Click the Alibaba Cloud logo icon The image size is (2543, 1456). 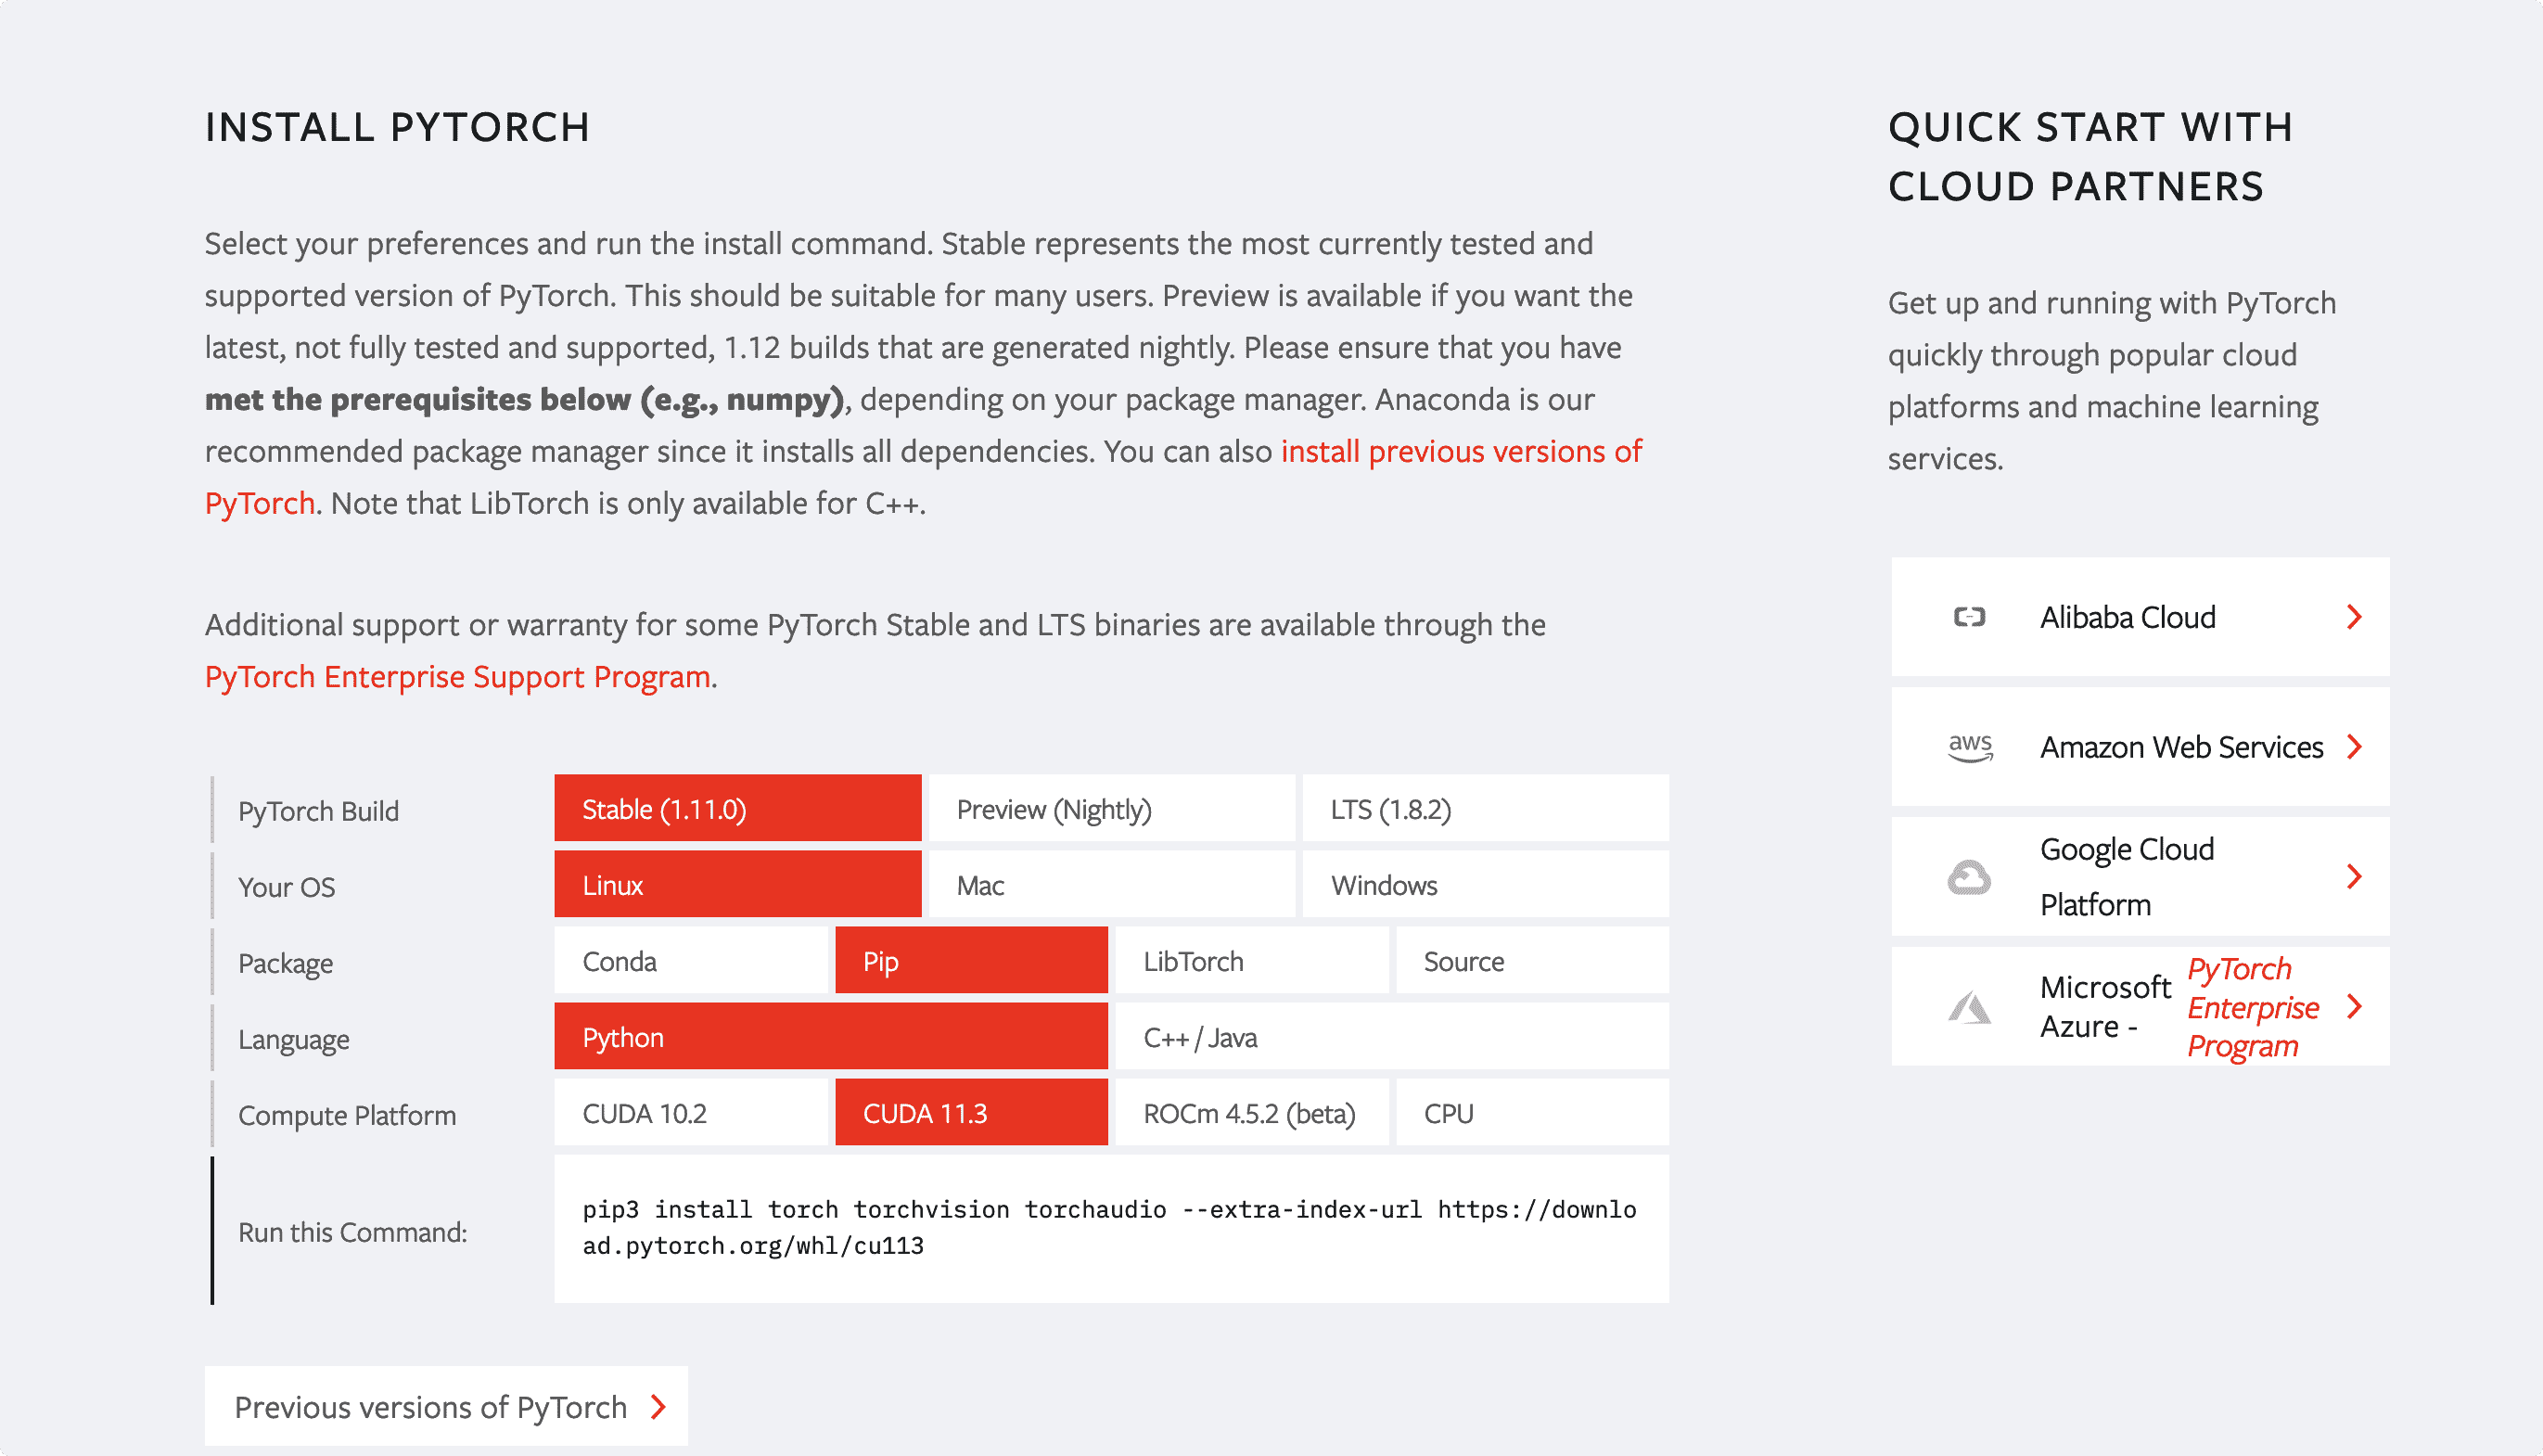click(x=1969, y=617)
